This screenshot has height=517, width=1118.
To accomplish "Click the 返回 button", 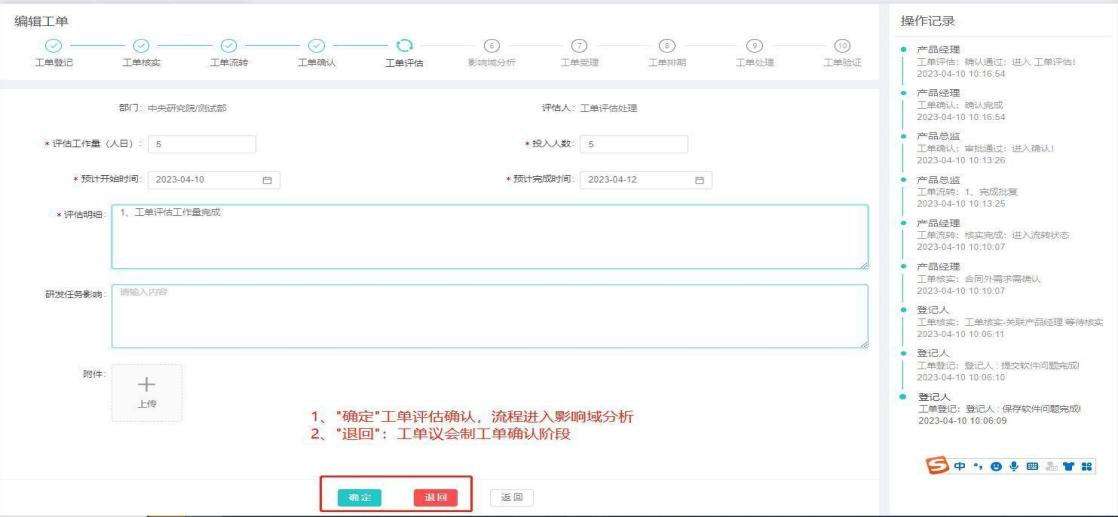I will tap(511, 497).
